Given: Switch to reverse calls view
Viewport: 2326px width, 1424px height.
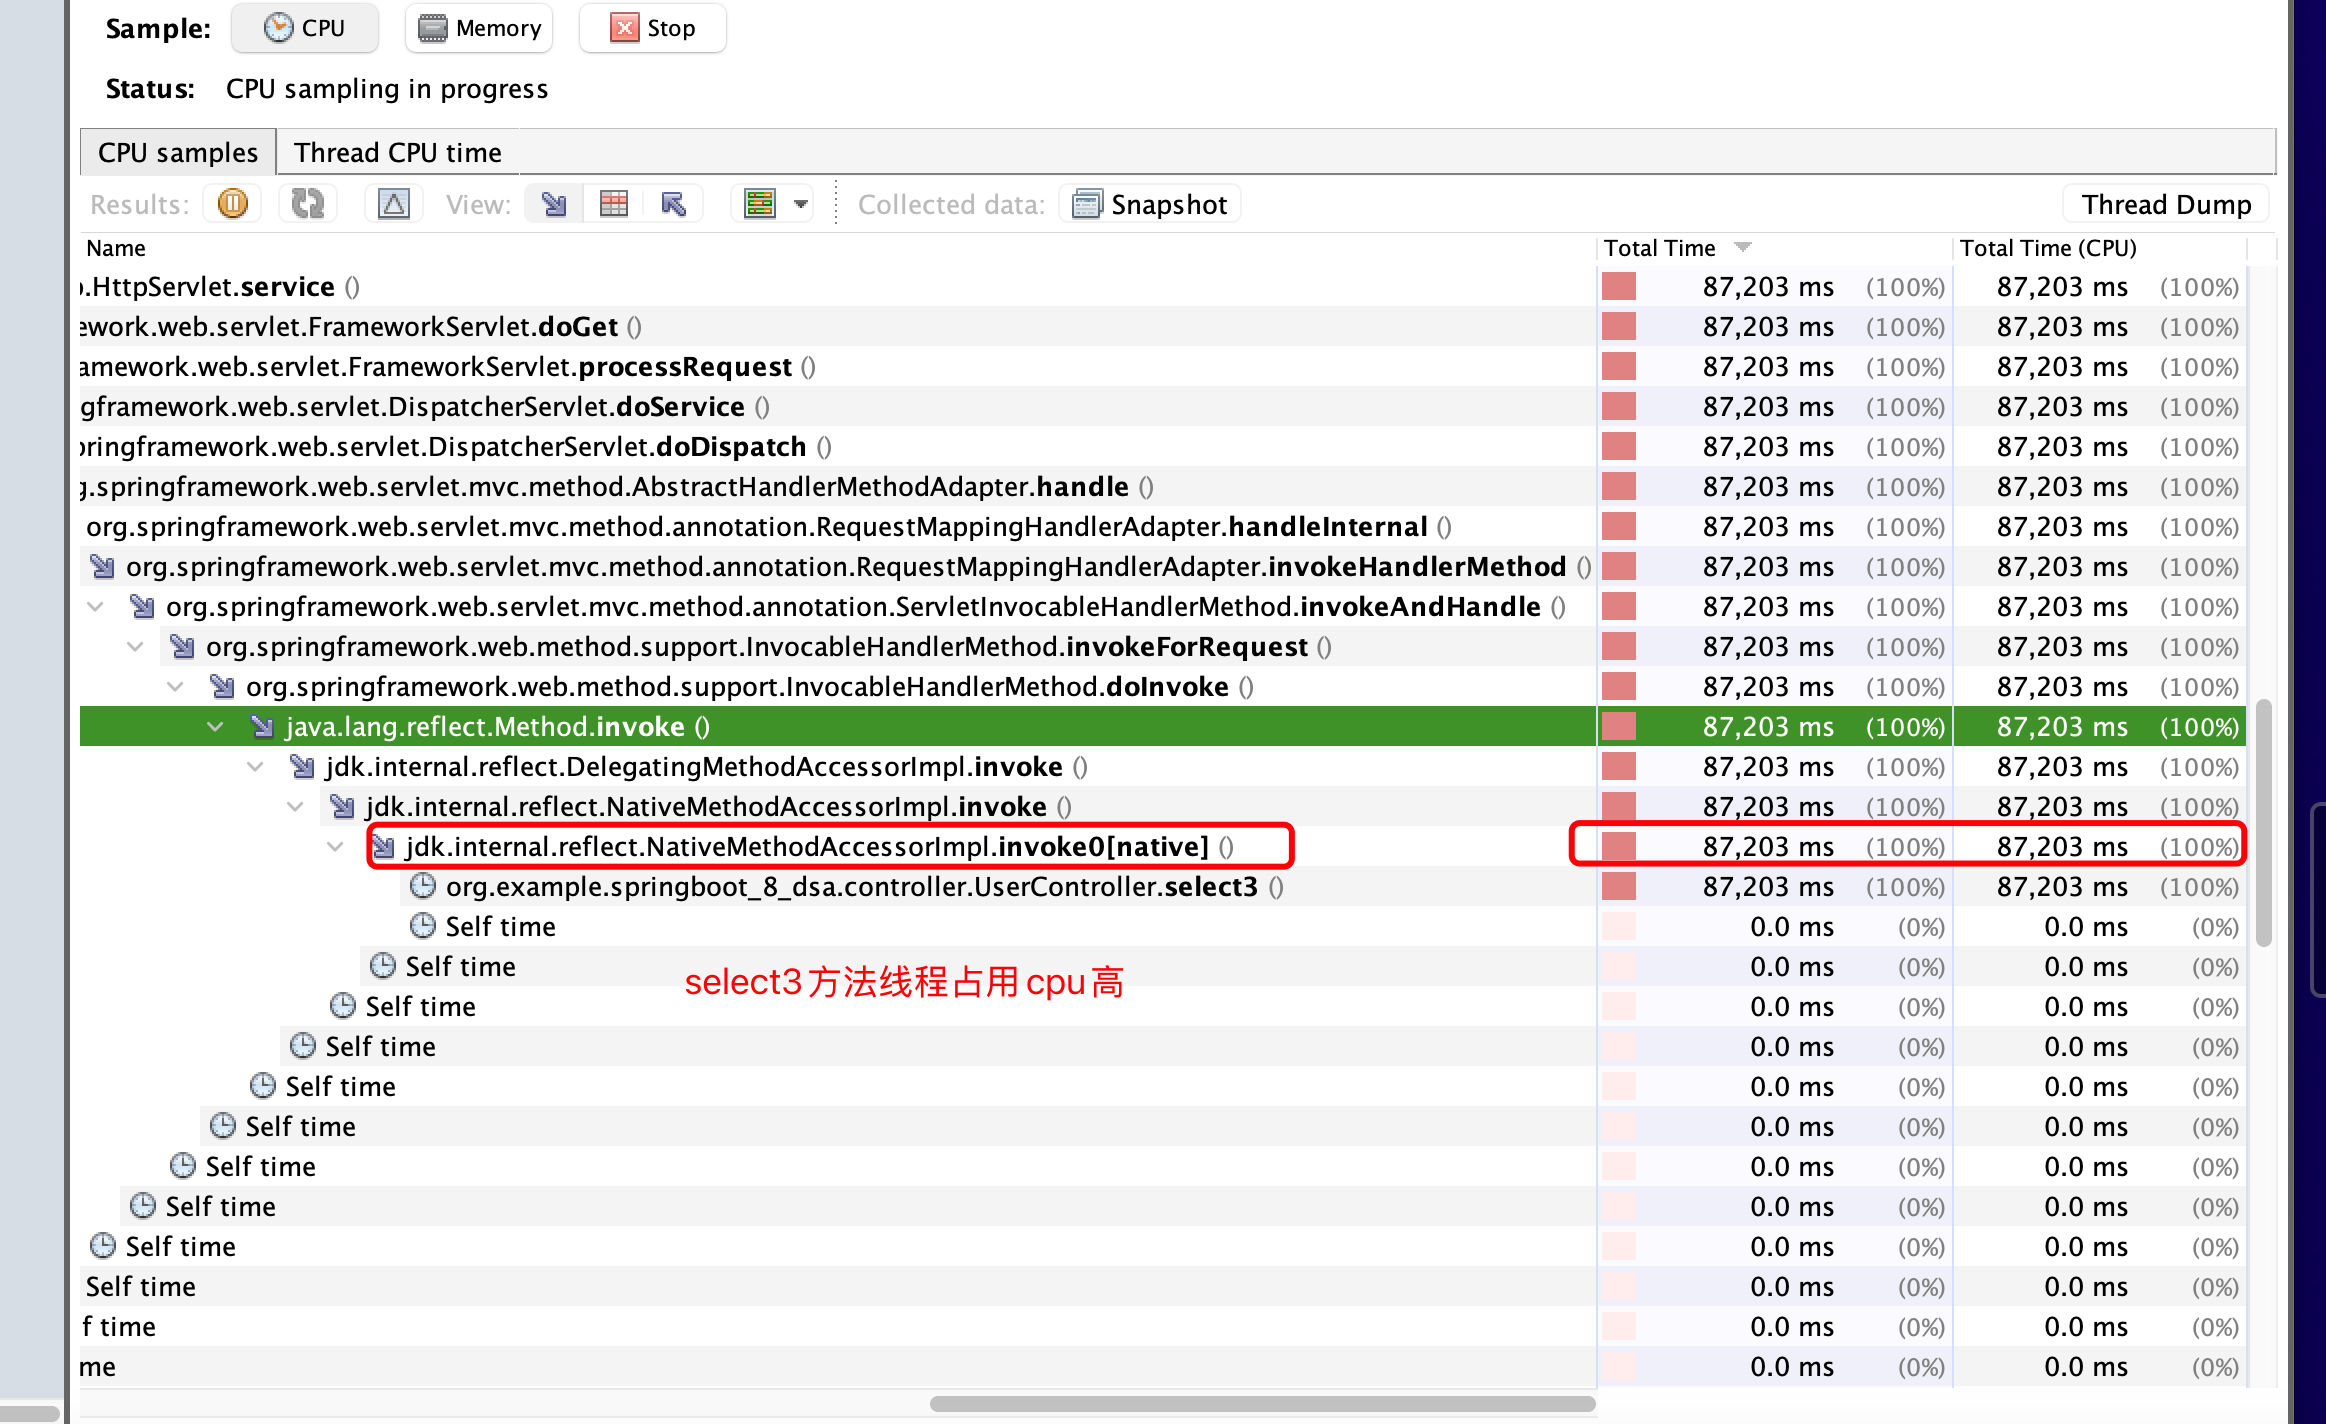Looking at the screenshot, I should click(674, 204).
